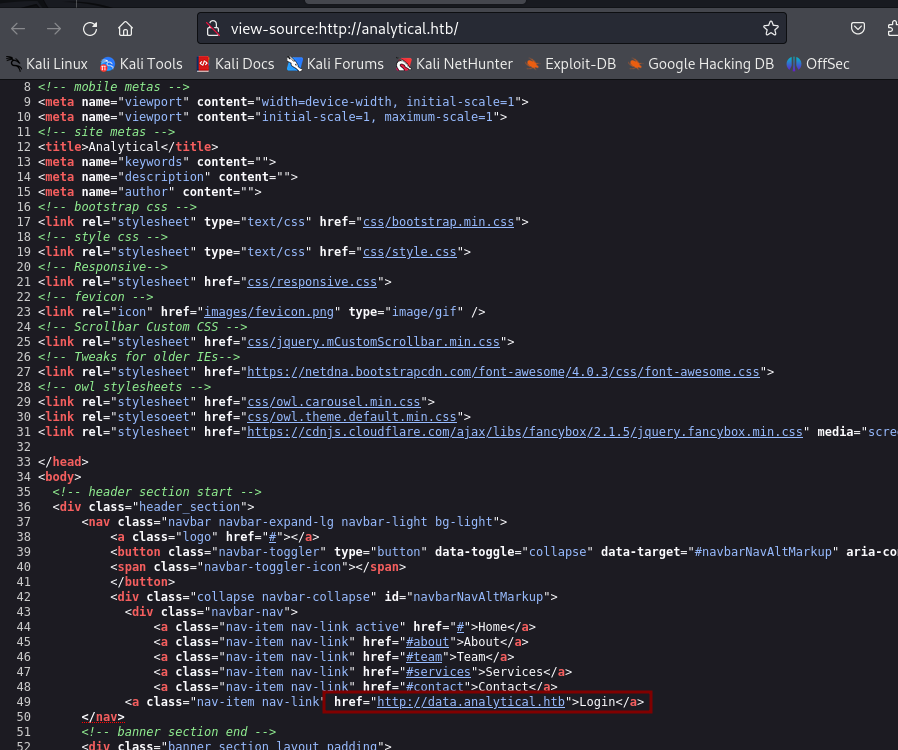Click the browser Back arrow
898x750 pixels.
coord(18,29)
